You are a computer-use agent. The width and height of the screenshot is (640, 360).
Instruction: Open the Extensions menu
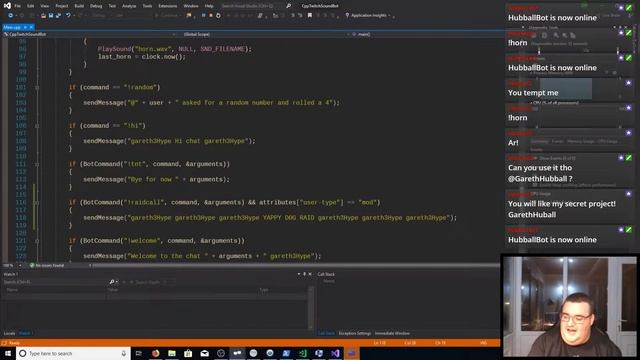168,6
